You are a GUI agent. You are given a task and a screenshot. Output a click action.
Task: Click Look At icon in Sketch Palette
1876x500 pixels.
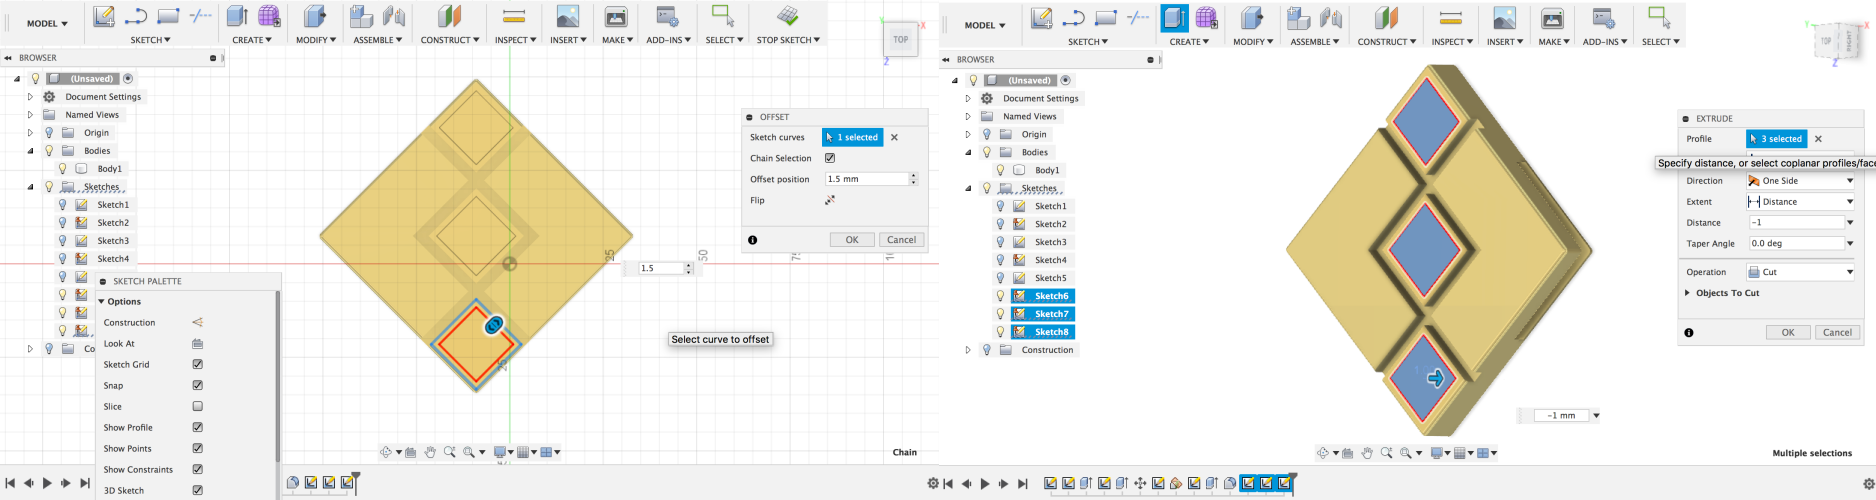click(197, 343)
